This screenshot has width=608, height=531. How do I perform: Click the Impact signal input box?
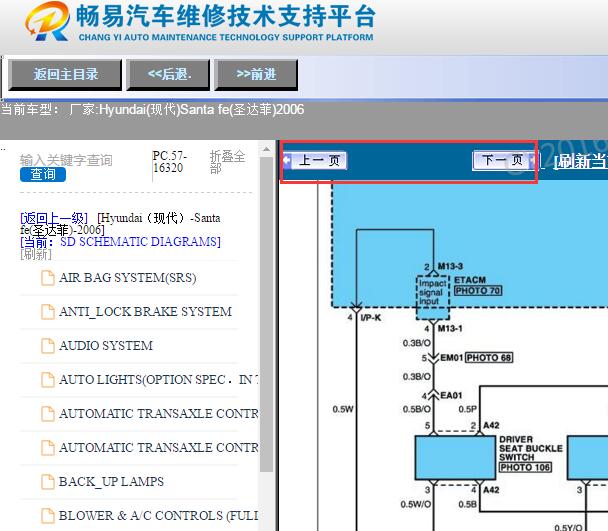pos(433,297)
